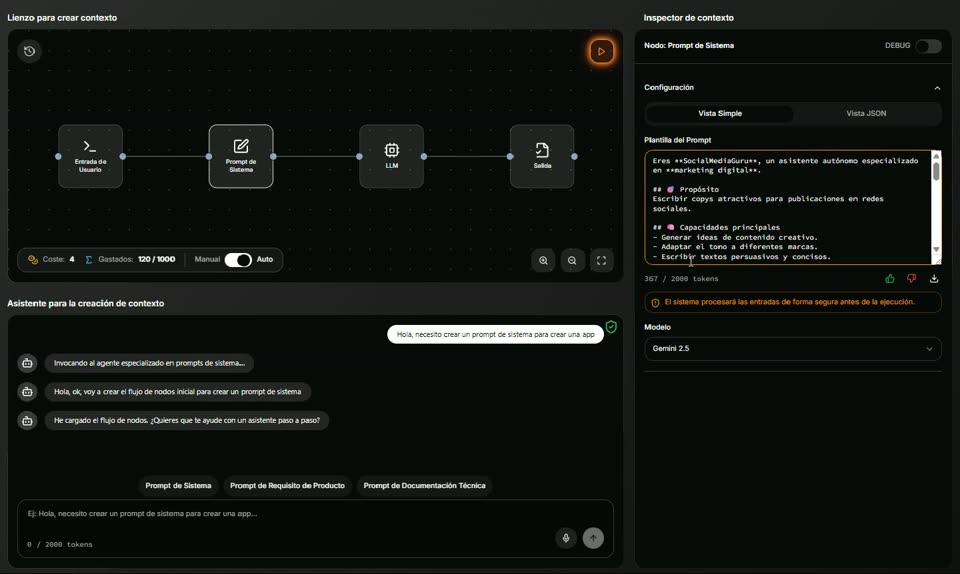This screenshot has width=960, height=574.
Task: Choose the Prompt de Sistema suggestion chip
Action: (178, 486)
